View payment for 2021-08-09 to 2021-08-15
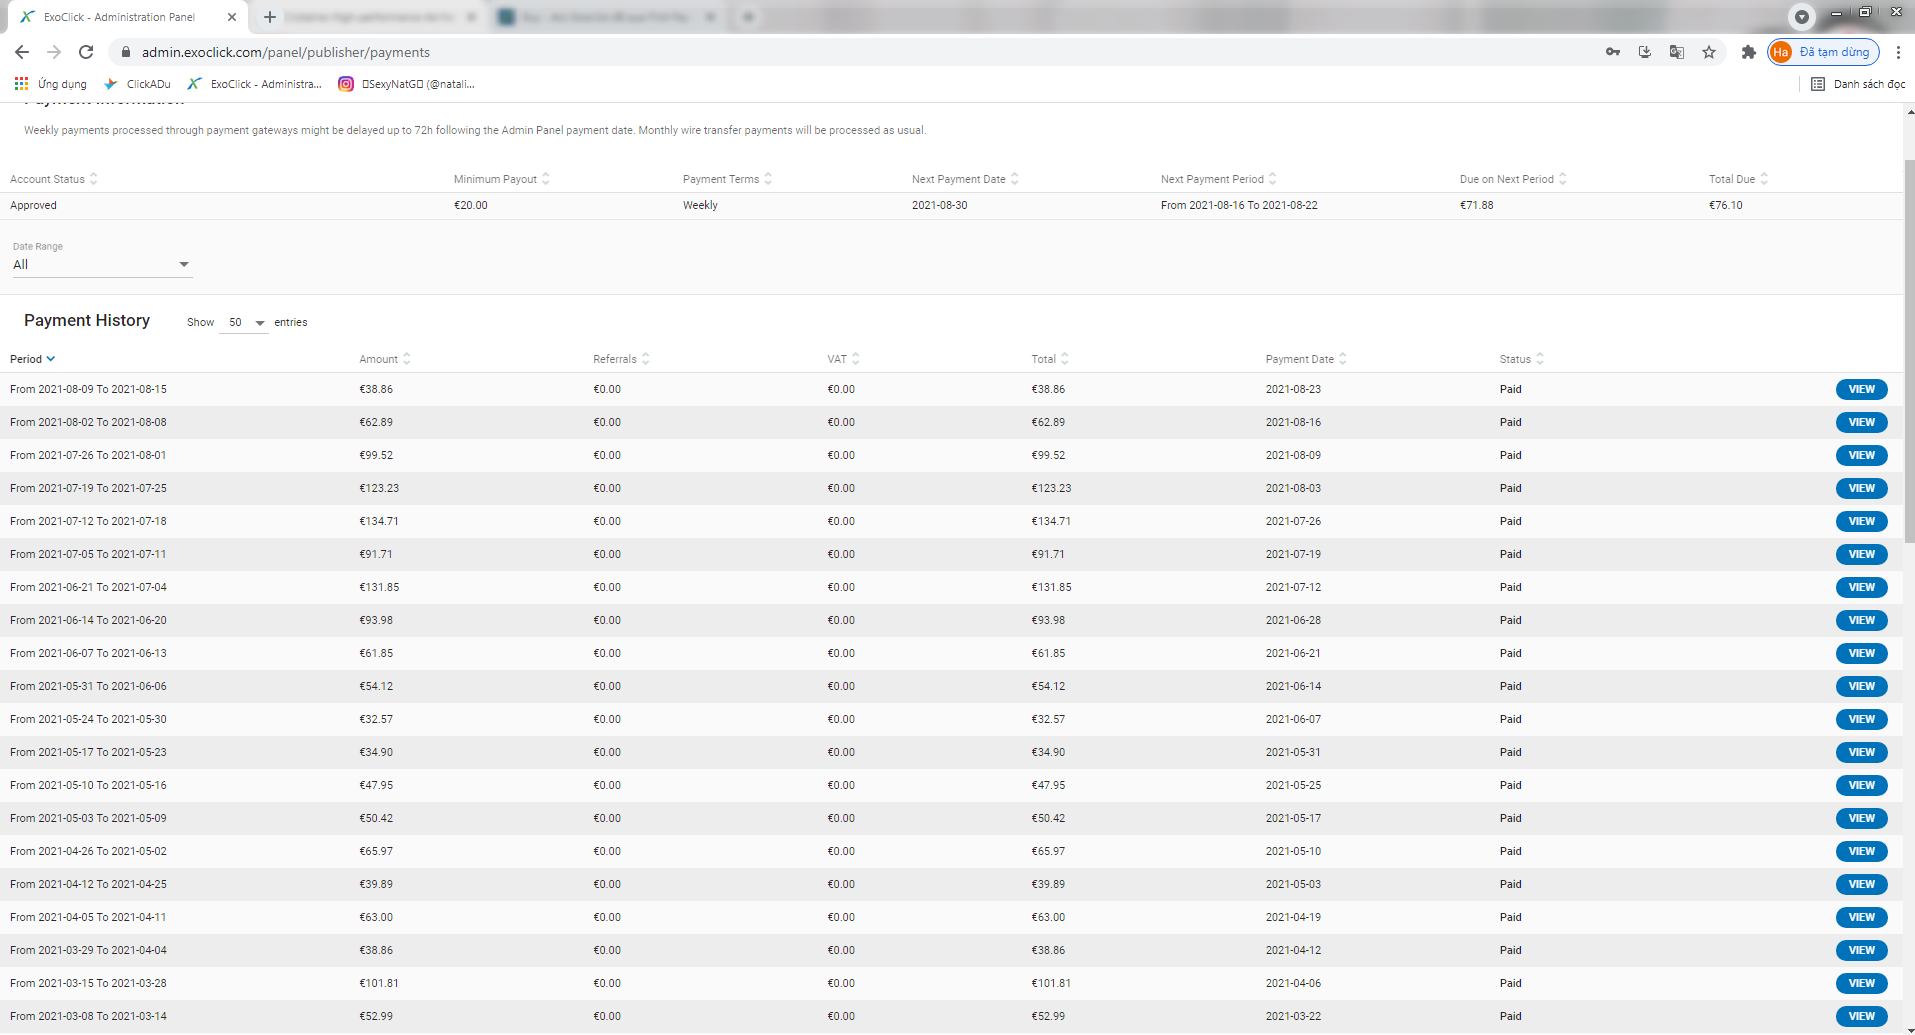This screenshot has width=1915, height=1035. tap(1861, 390)
